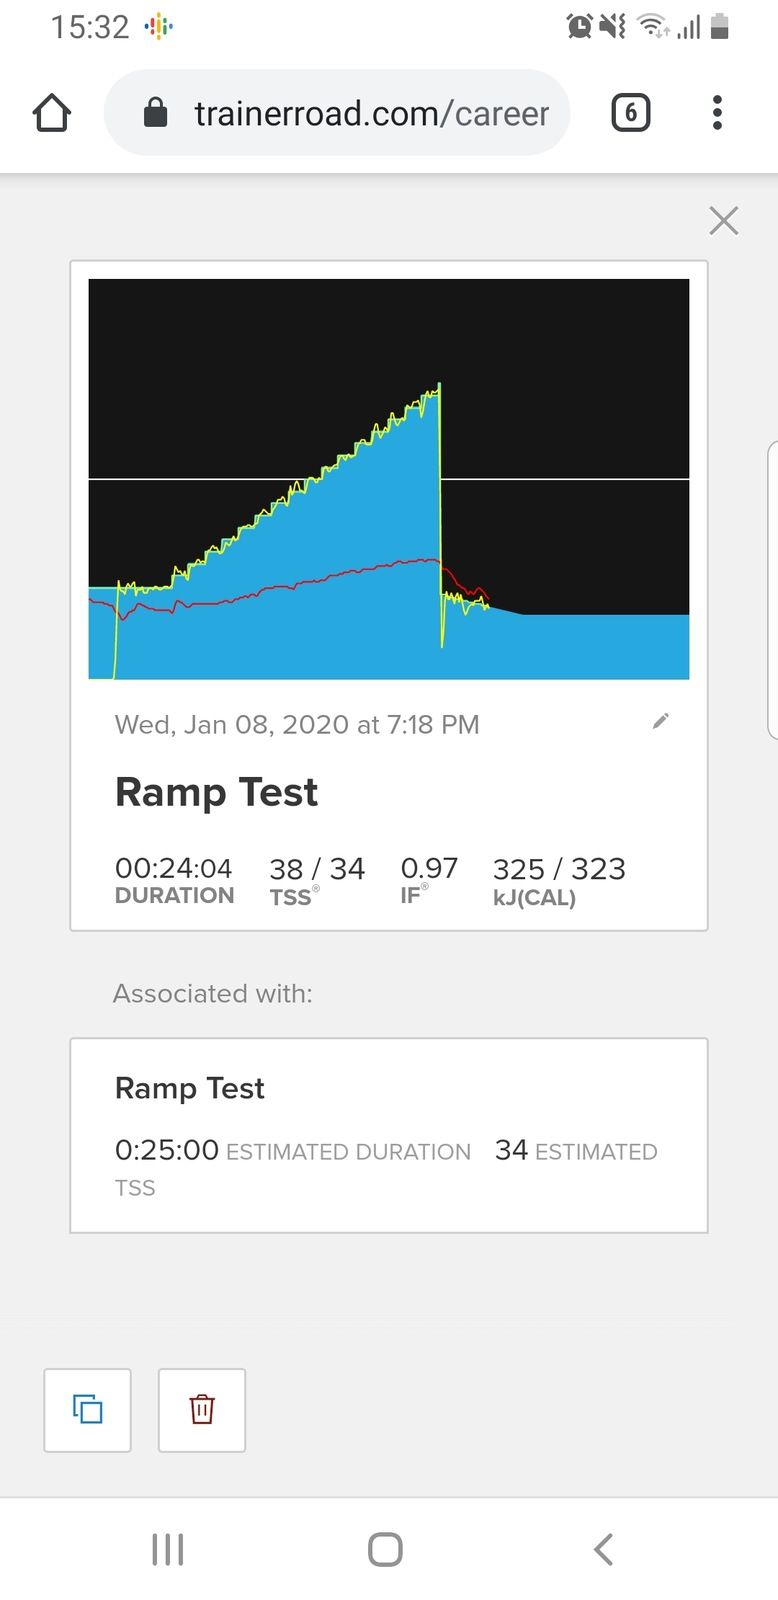This screenshot has width=778, height=1600.
Task: Tap the padlock site security icon
Action: (155, 113)
